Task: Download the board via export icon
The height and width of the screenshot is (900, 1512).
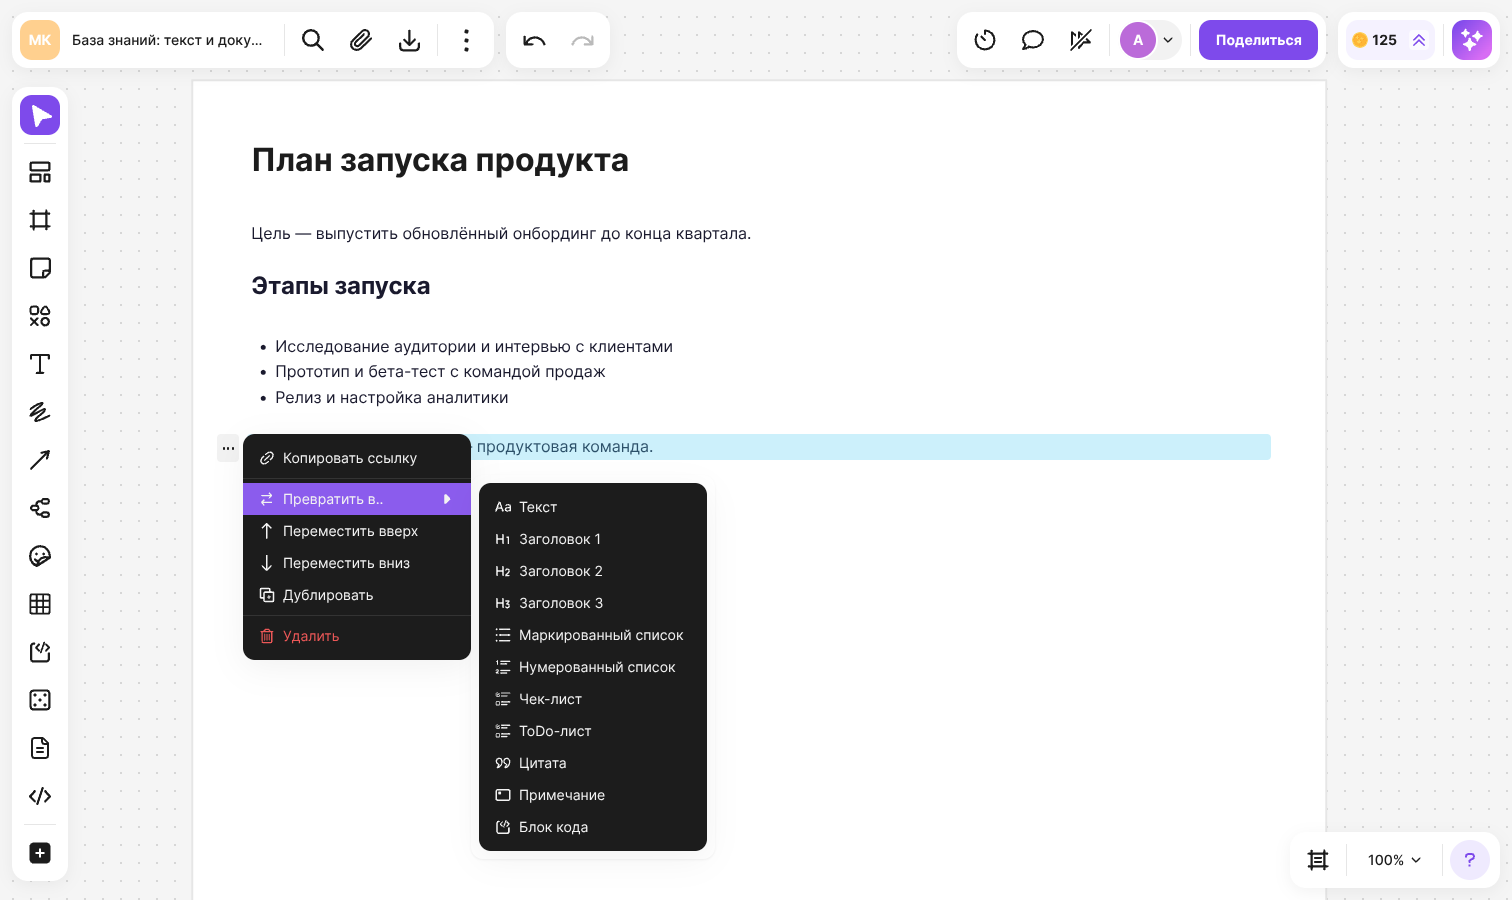Action: click(x=409, y=40)
